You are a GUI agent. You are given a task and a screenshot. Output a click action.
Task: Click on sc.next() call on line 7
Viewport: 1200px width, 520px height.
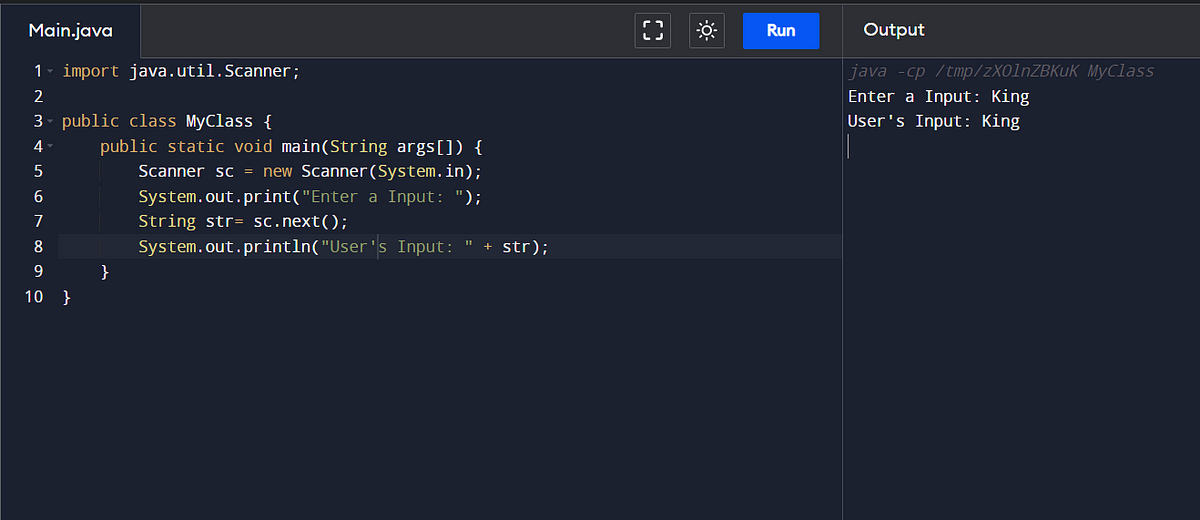pos(300,221)
